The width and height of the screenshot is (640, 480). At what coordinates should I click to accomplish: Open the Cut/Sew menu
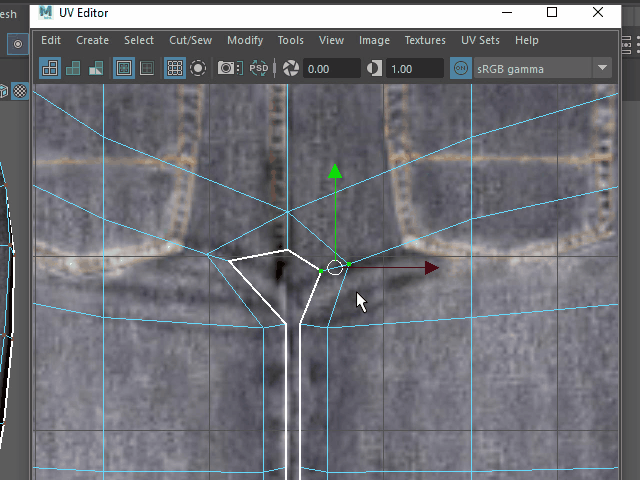pos(190,40)
